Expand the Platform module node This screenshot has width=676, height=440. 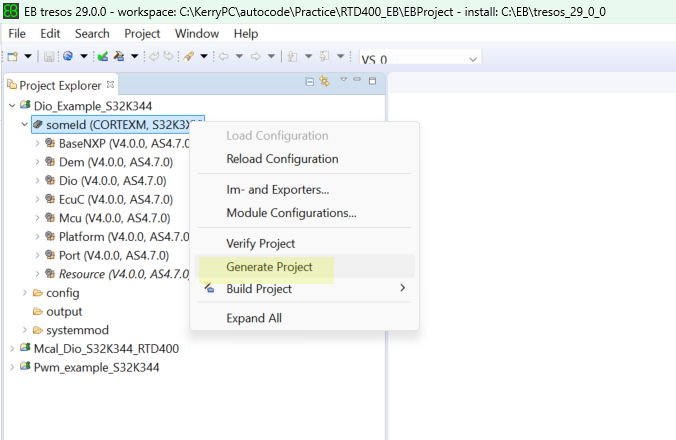tap(37, 236)
